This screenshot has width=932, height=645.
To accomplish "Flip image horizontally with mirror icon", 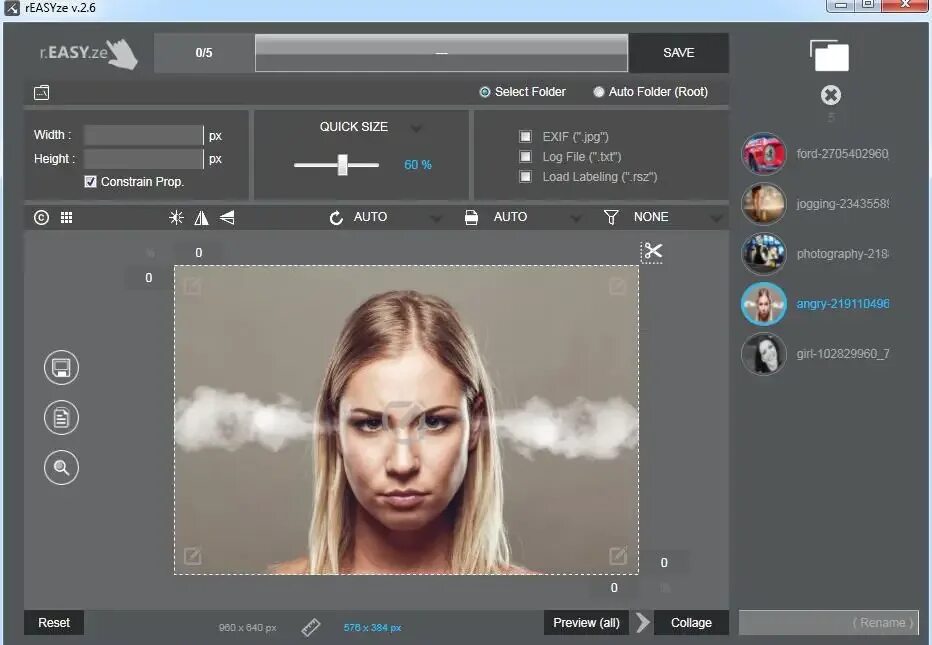I will point(201,218).
